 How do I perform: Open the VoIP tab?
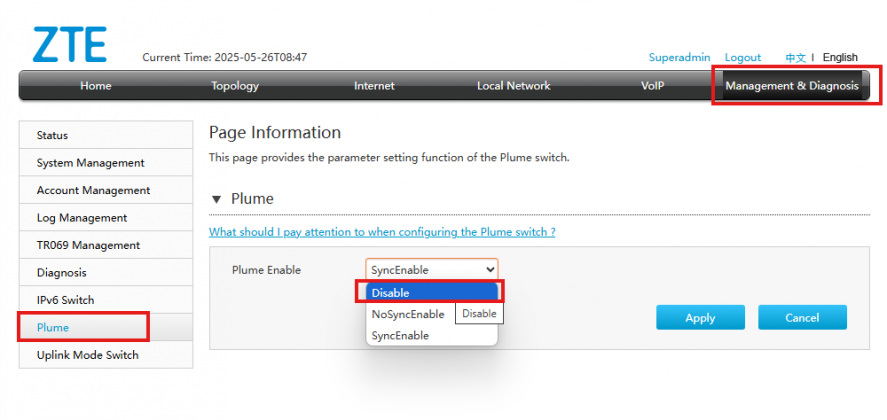(652, 86)
